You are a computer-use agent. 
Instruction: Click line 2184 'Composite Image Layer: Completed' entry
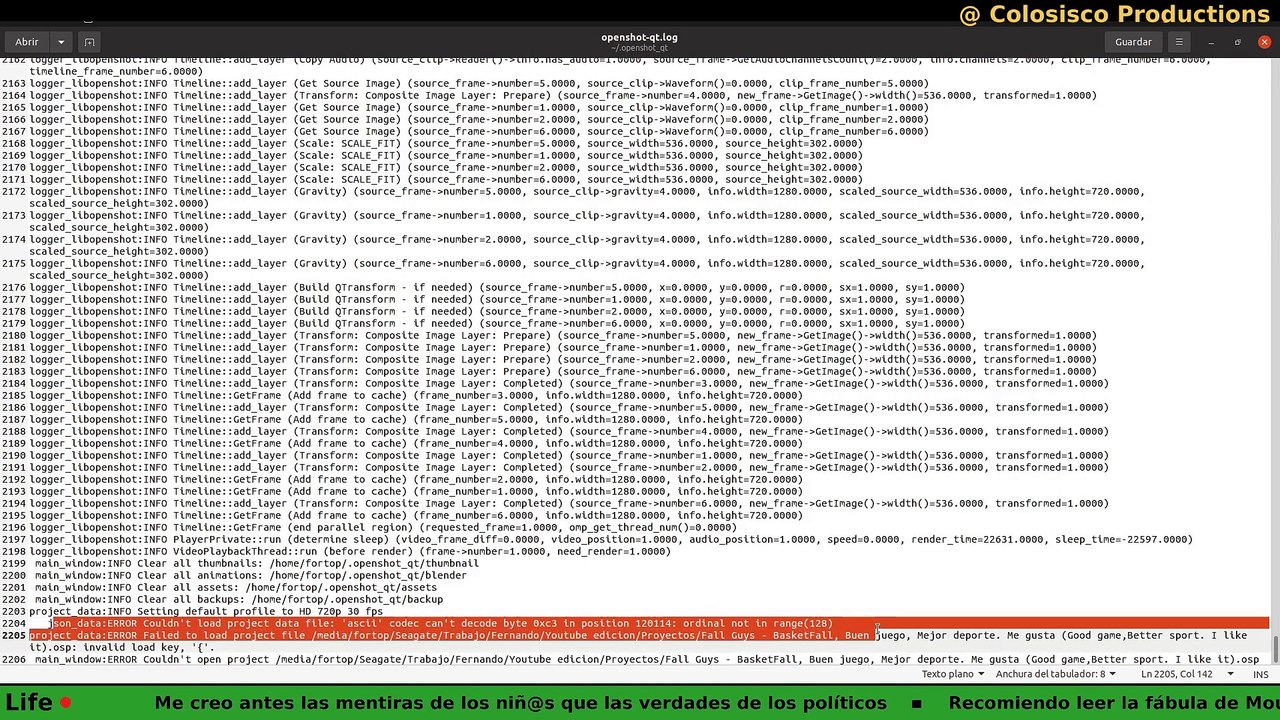[569, 383]
